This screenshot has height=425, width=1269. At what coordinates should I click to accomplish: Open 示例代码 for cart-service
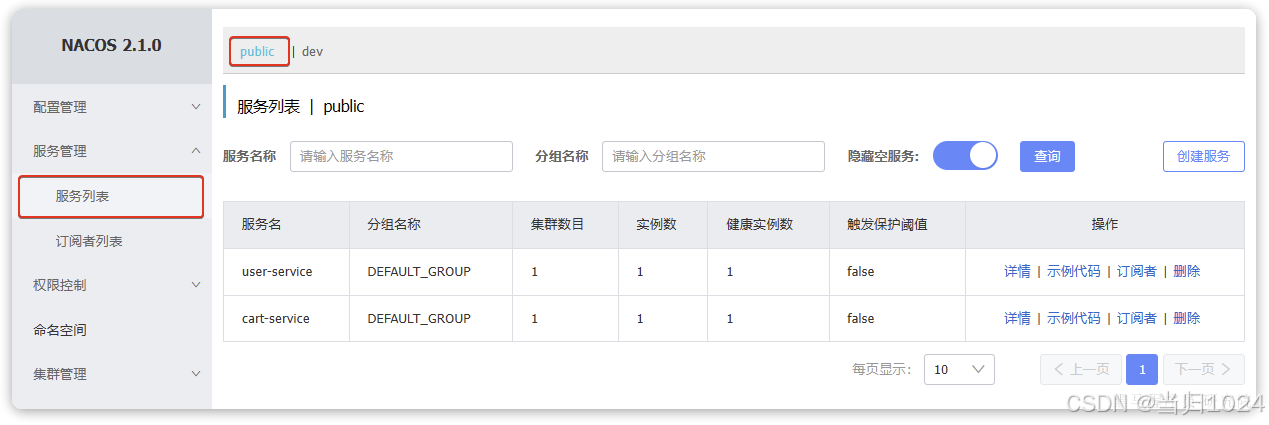pyautogui.click(x=1073, y=318)
